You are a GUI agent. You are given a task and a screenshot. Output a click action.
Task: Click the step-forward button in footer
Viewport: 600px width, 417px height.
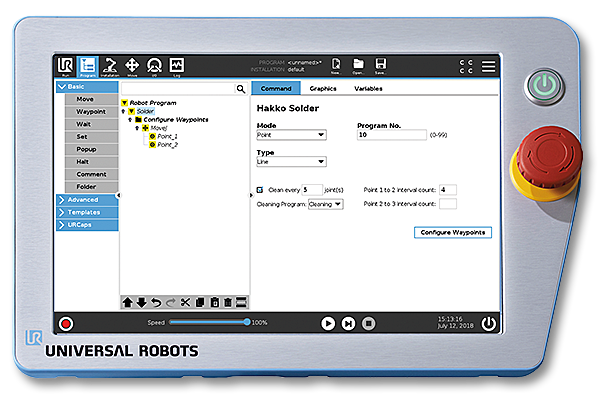point(348,324)
